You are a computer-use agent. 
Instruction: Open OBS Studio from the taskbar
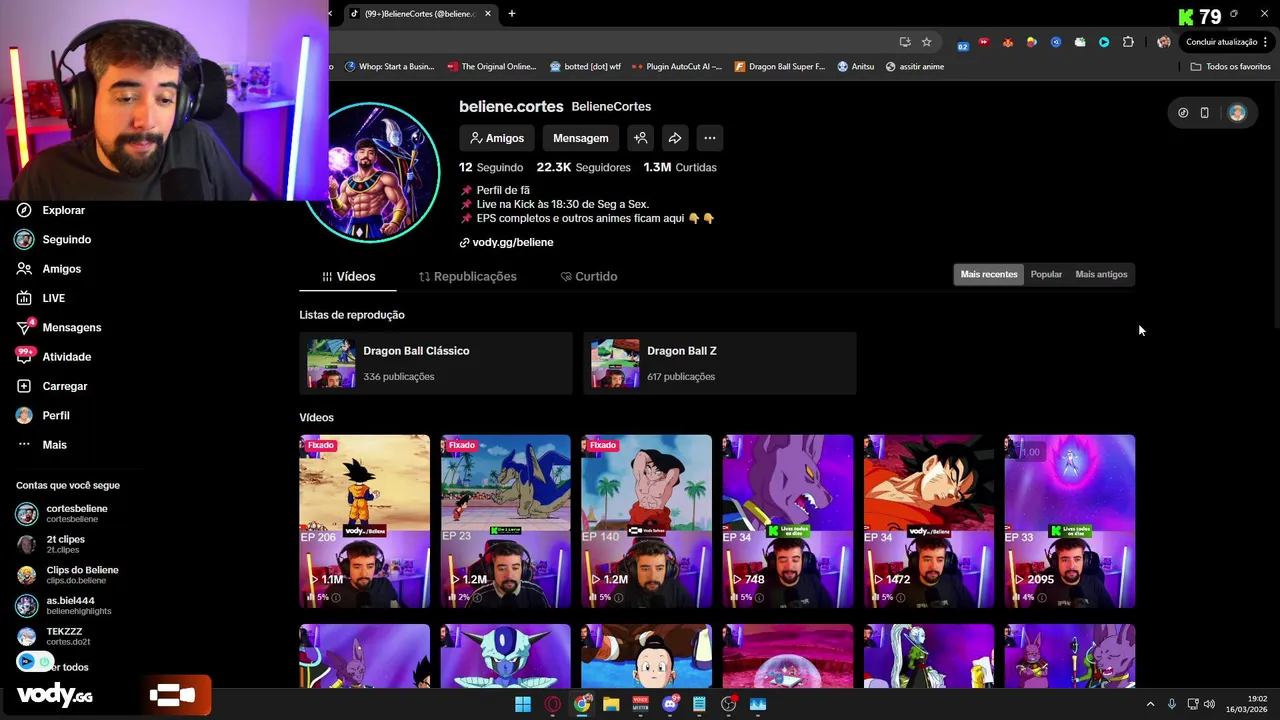(729, 704)
